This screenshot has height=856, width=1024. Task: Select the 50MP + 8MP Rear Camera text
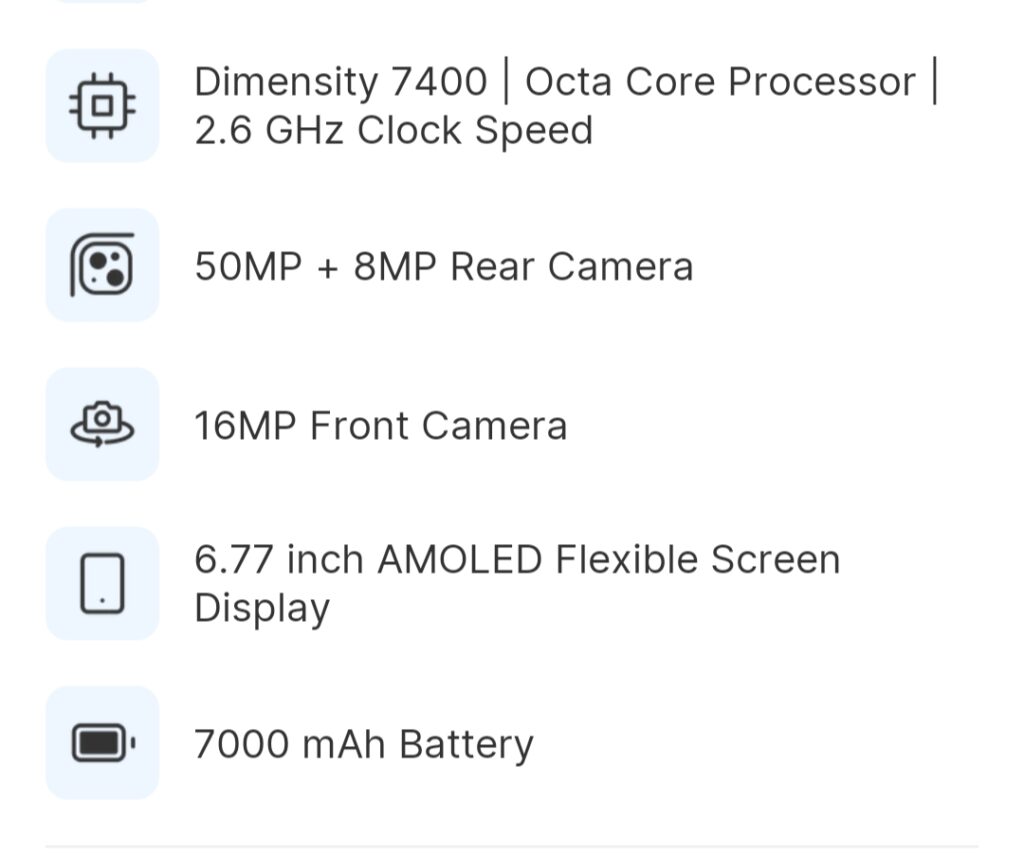pos(445,266)
